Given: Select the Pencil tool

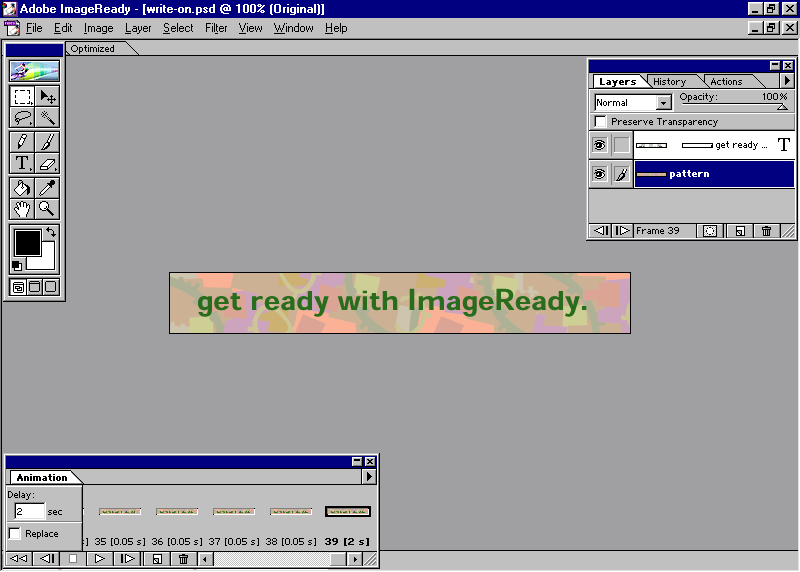Looking at the screenshot, I should (x=22, y=142).
